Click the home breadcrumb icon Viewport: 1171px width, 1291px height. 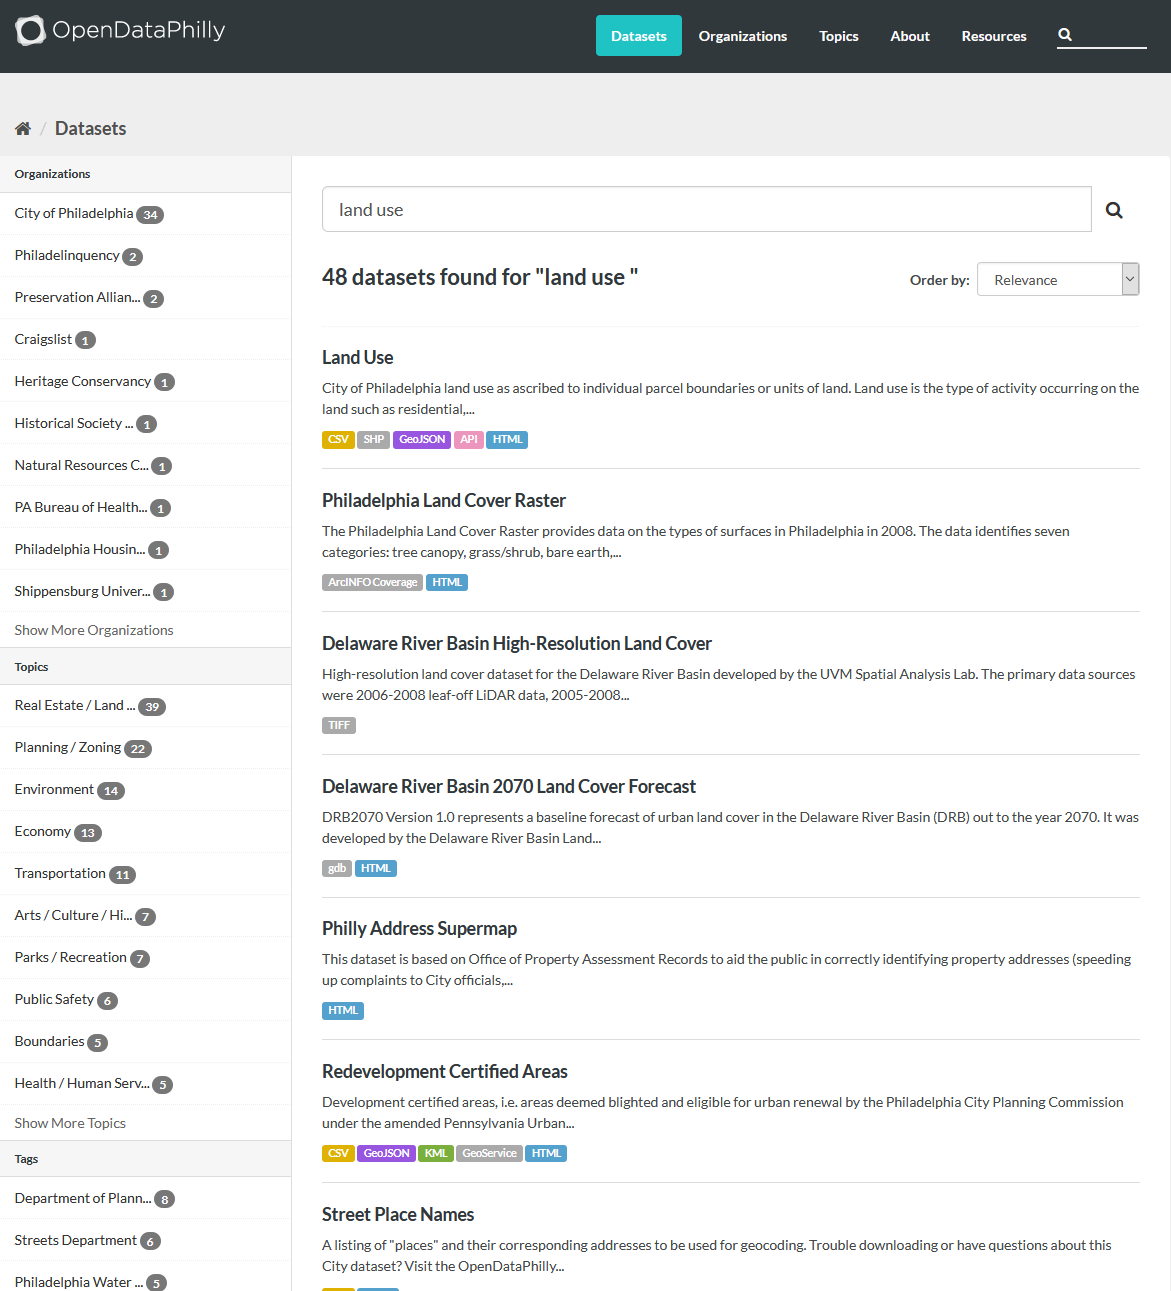tap(23, 128)
